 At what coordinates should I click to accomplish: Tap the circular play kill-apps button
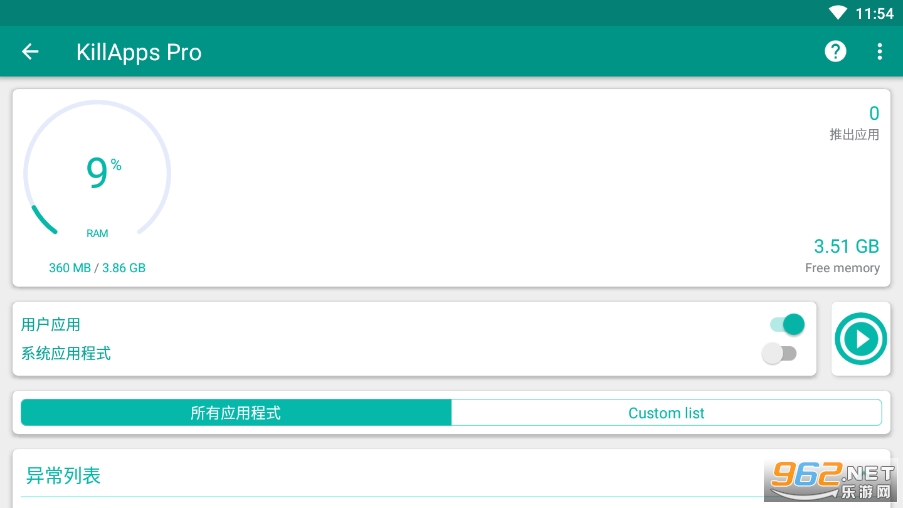tap(861, 339)
